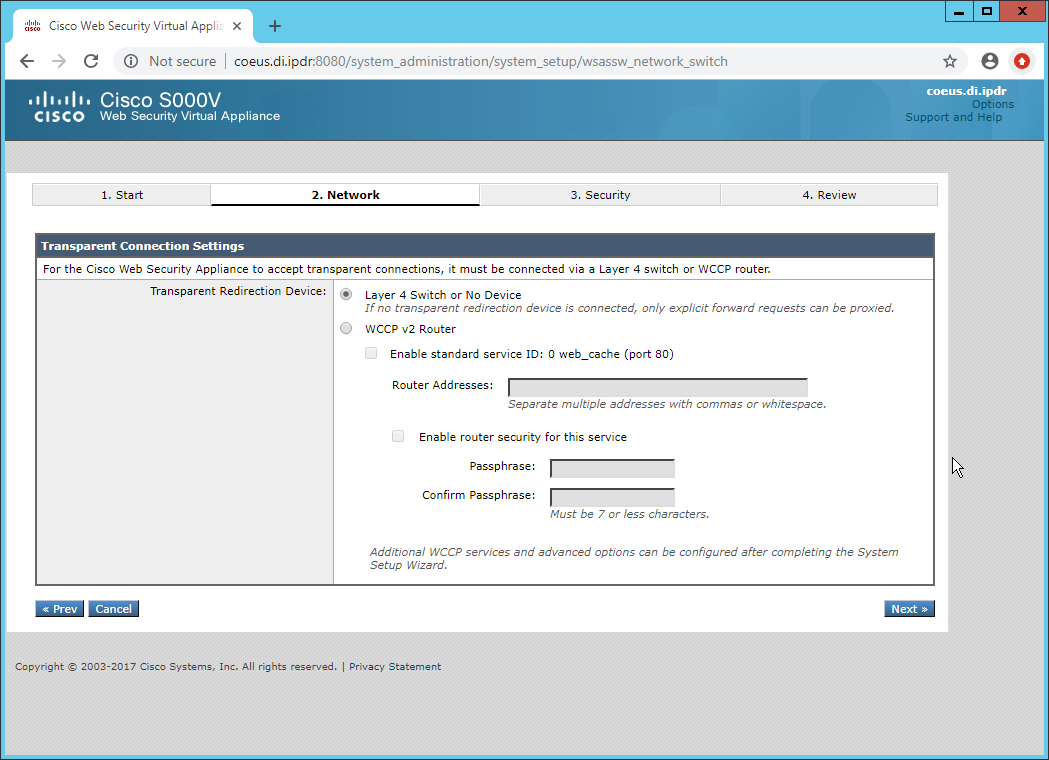This screenshot has height=760, width=1049.
Task: Click the Confirm Passphrase field
Action: (612, 497)
